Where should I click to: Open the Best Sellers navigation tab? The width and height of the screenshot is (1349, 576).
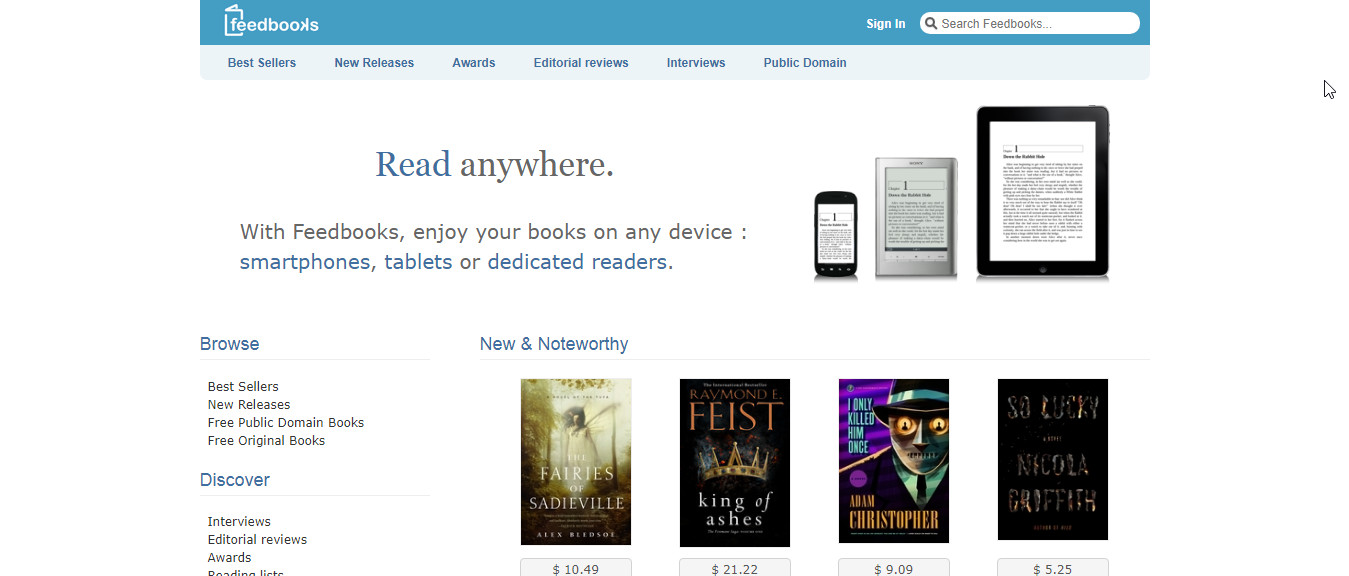(x=262, y=62)
